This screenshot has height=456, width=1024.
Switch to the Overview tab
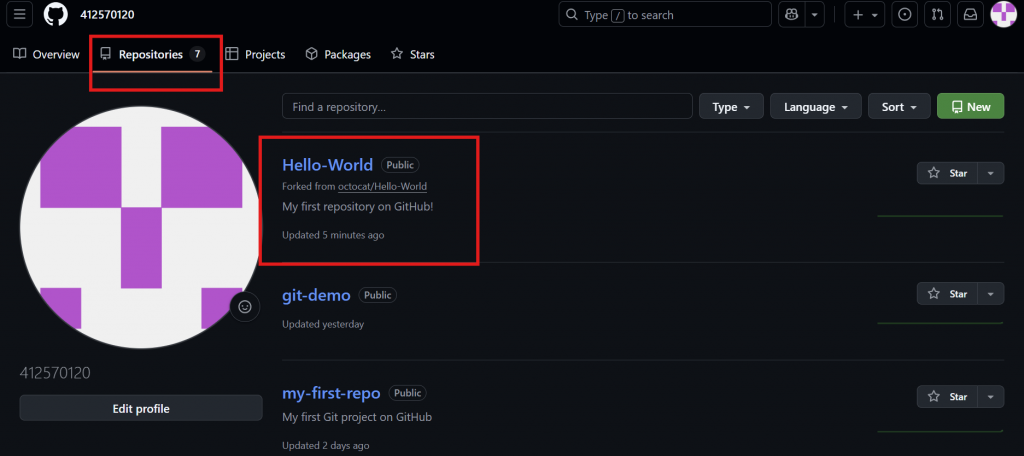[46, 55]
